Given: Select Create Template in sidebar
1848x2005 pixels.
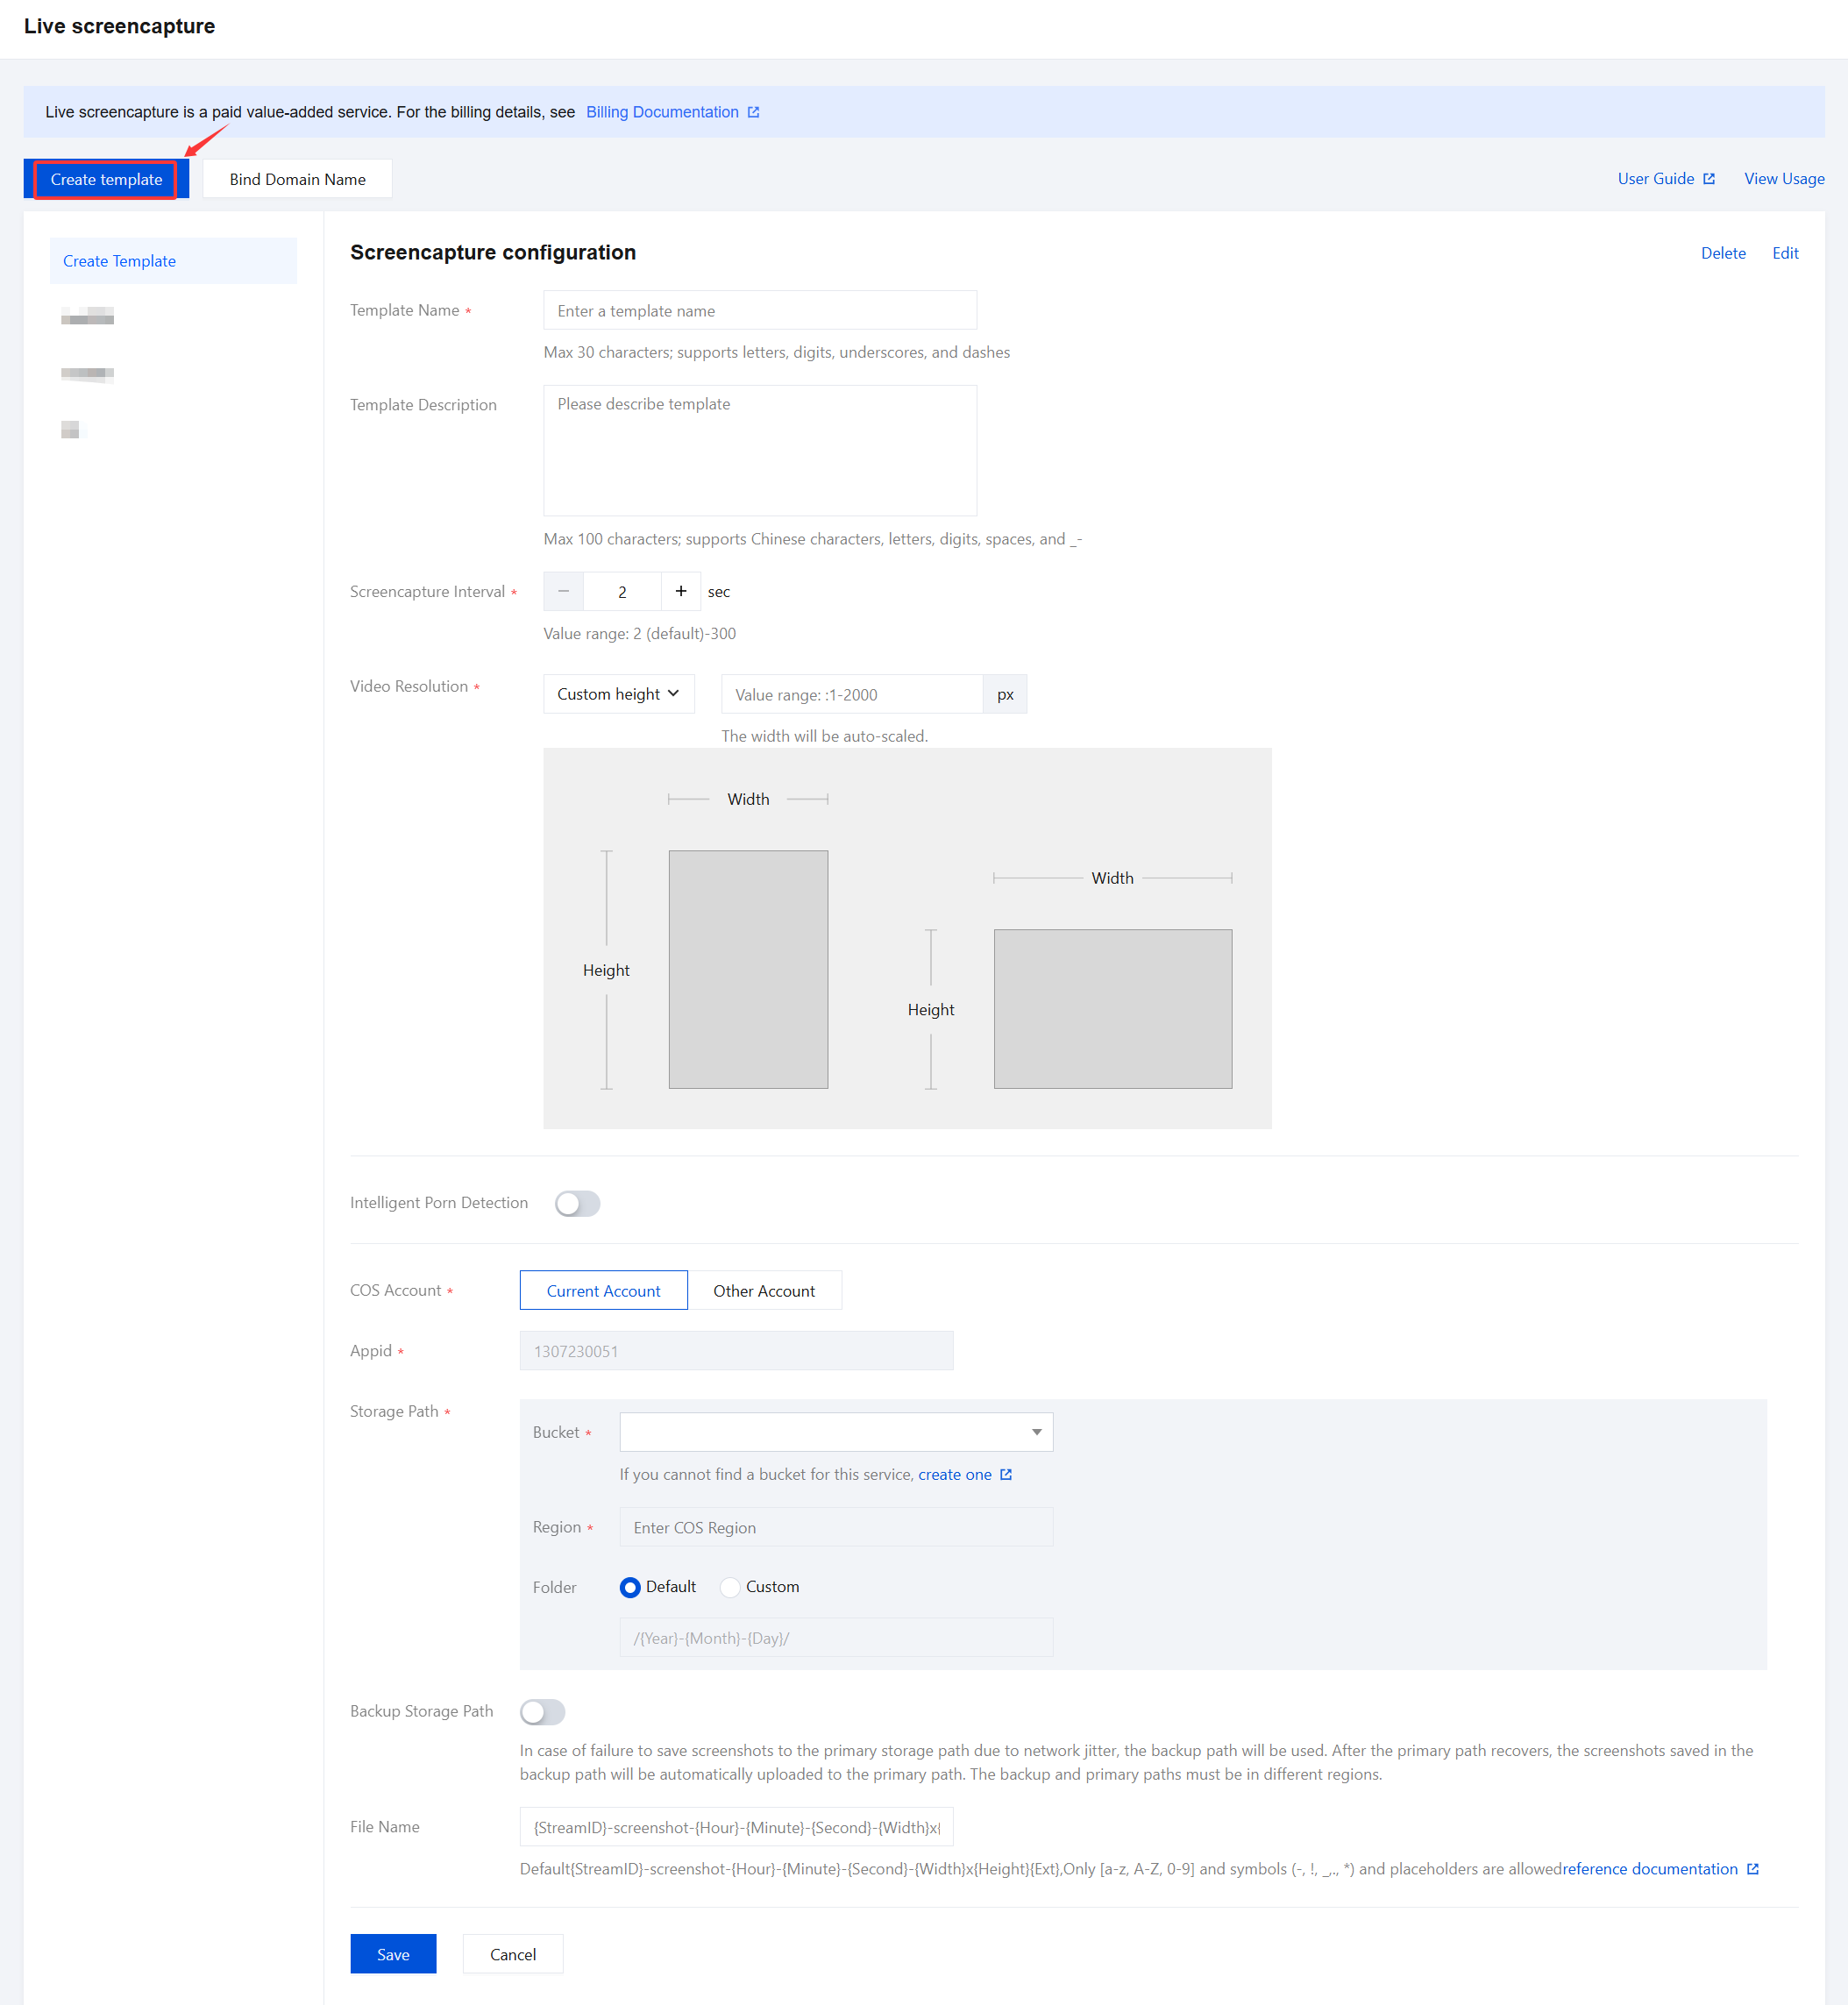Looking at the screenshot, I should [x=119, y=261].
